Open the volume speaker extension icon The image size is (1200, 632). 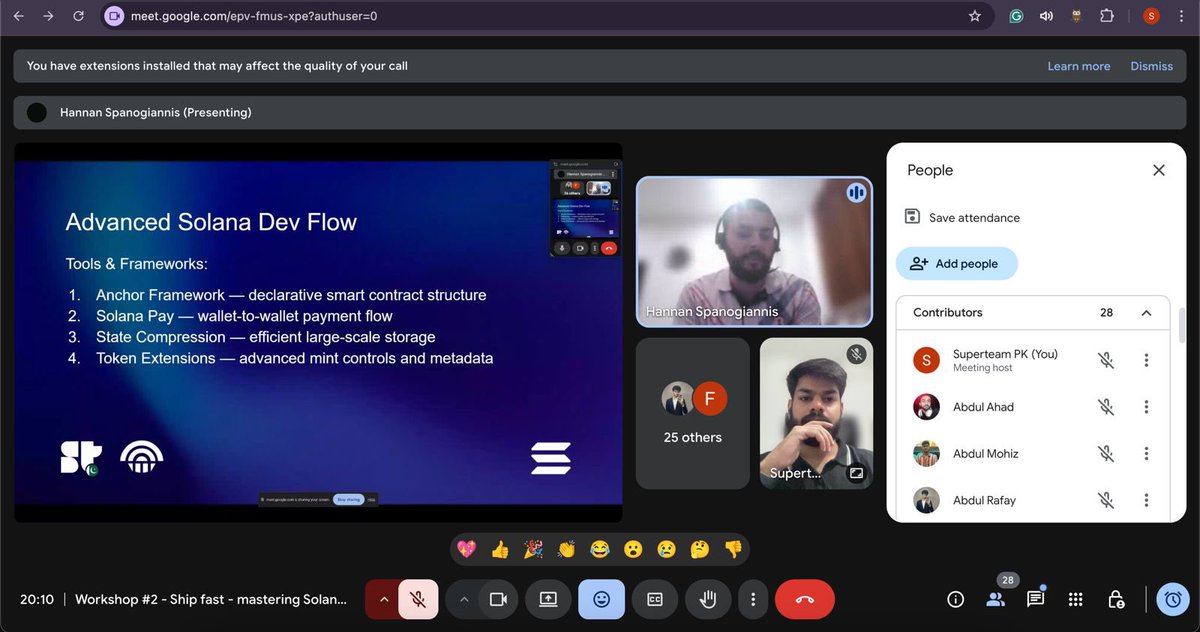point(1046,16)
